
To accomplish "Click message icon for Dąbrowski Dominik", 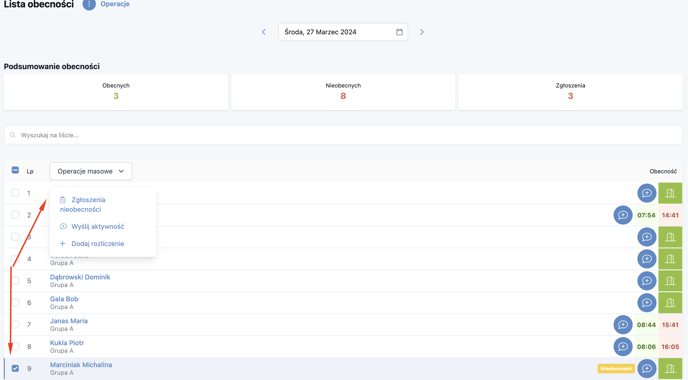I will tap(647, 281).
